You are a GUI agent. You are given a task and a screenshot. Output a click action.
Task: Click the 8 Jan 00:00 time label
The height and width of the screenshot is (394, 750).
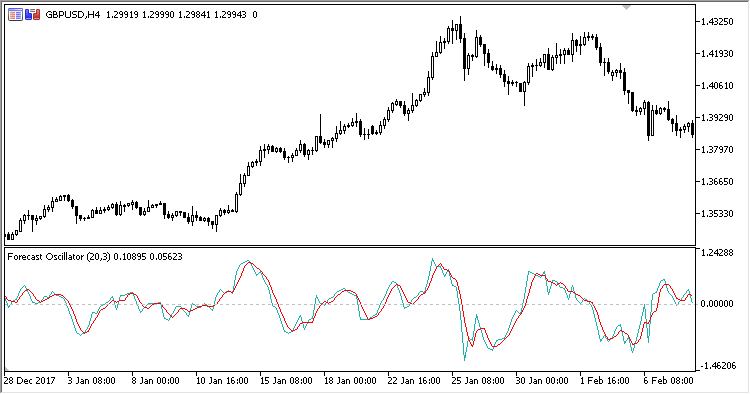click(155, 381)
